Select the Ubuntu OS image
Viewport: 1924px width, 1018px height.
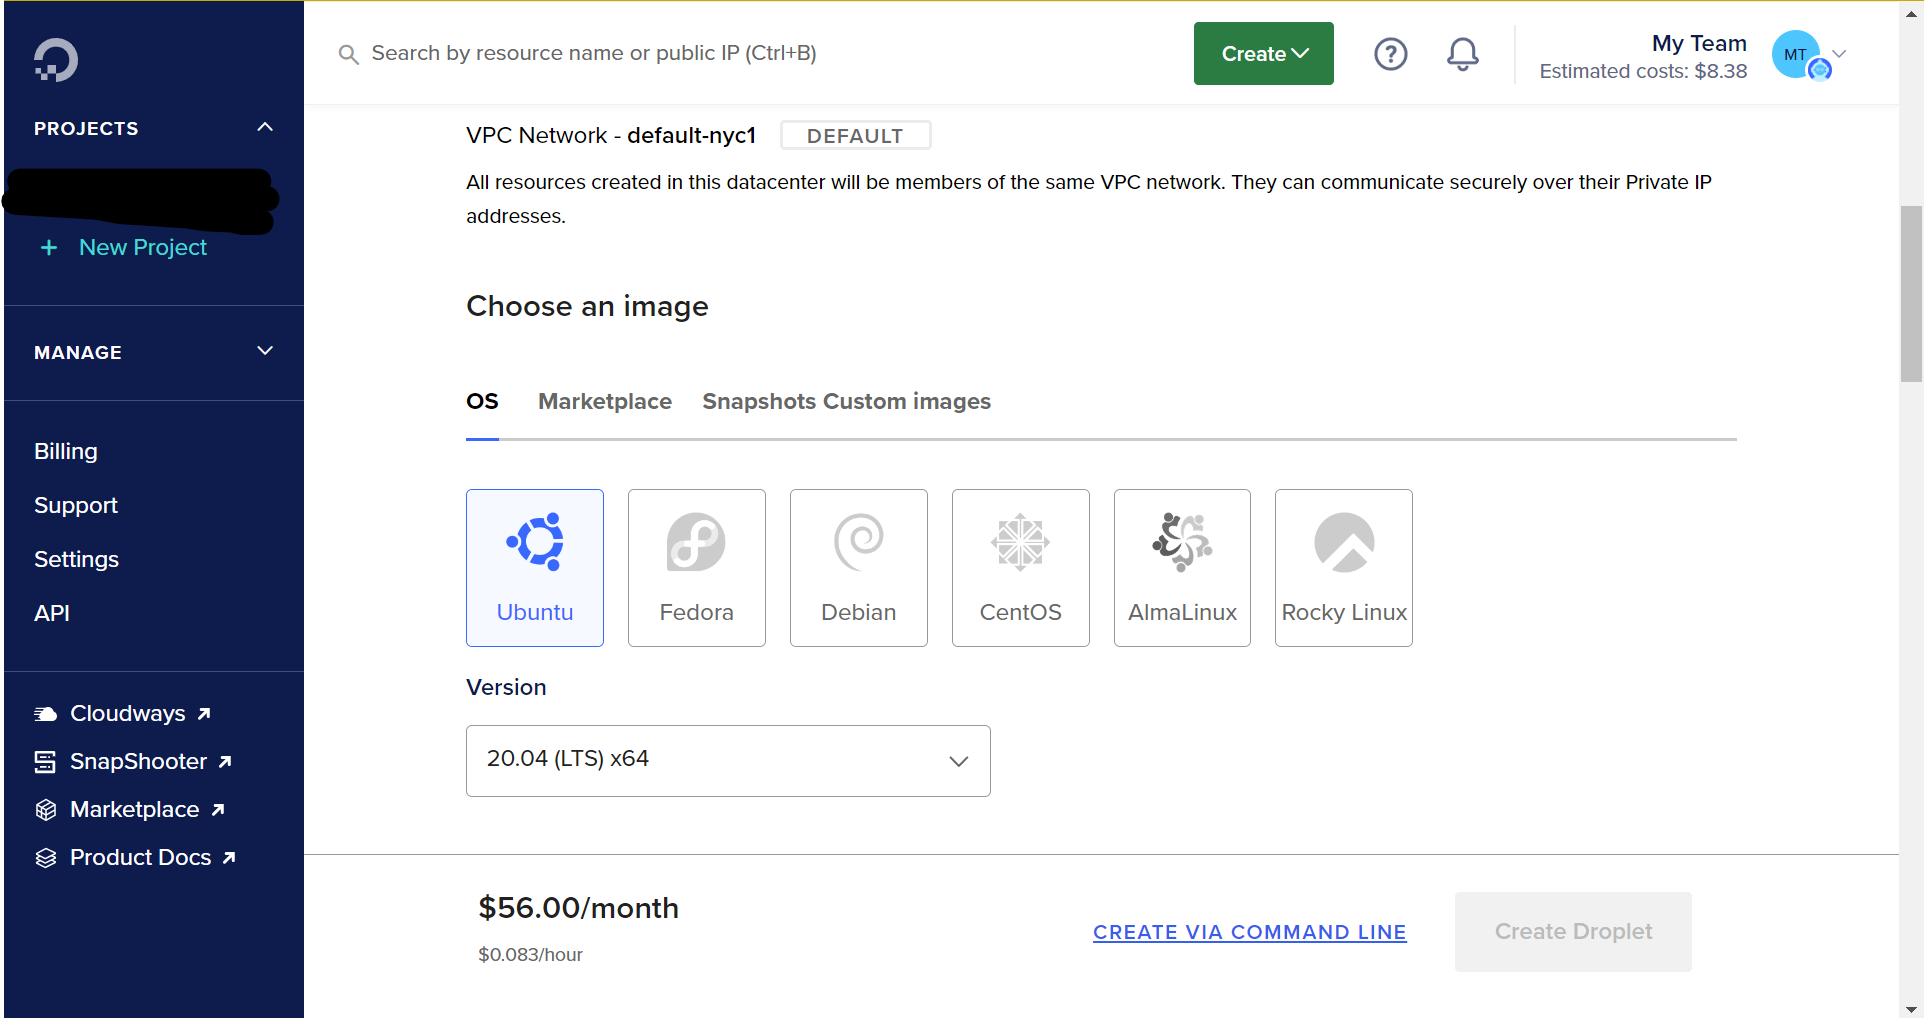tap(535, 568)
